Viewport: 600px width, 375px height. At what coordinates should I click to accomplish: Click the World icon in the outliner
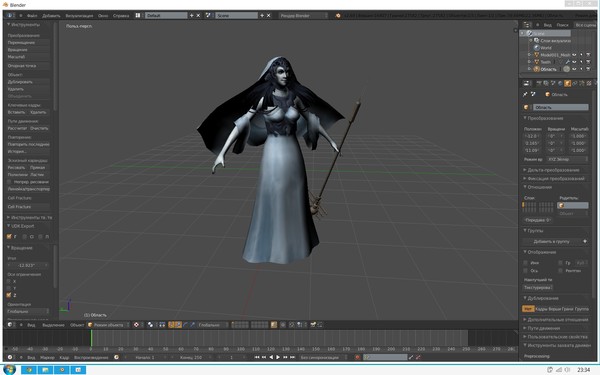pos(536,48)
